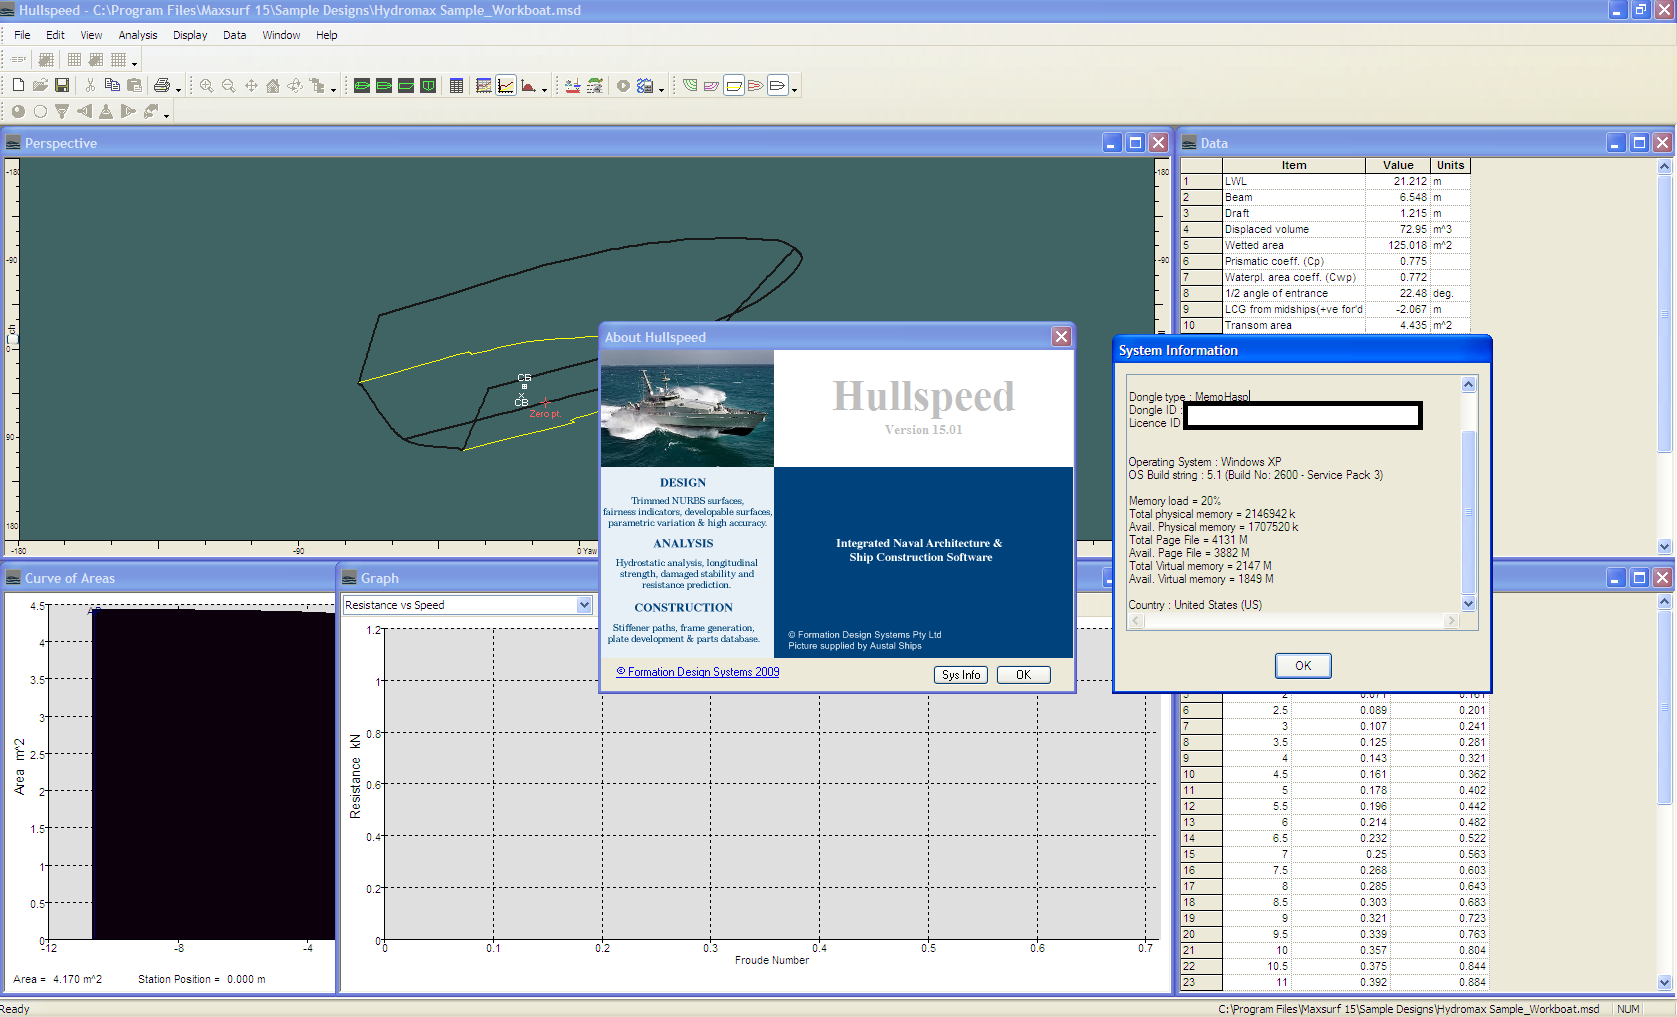Open the Help menu
The width and height of the screenshot is (1677, 1017).
pyautogui.click(x=327, y=35)
